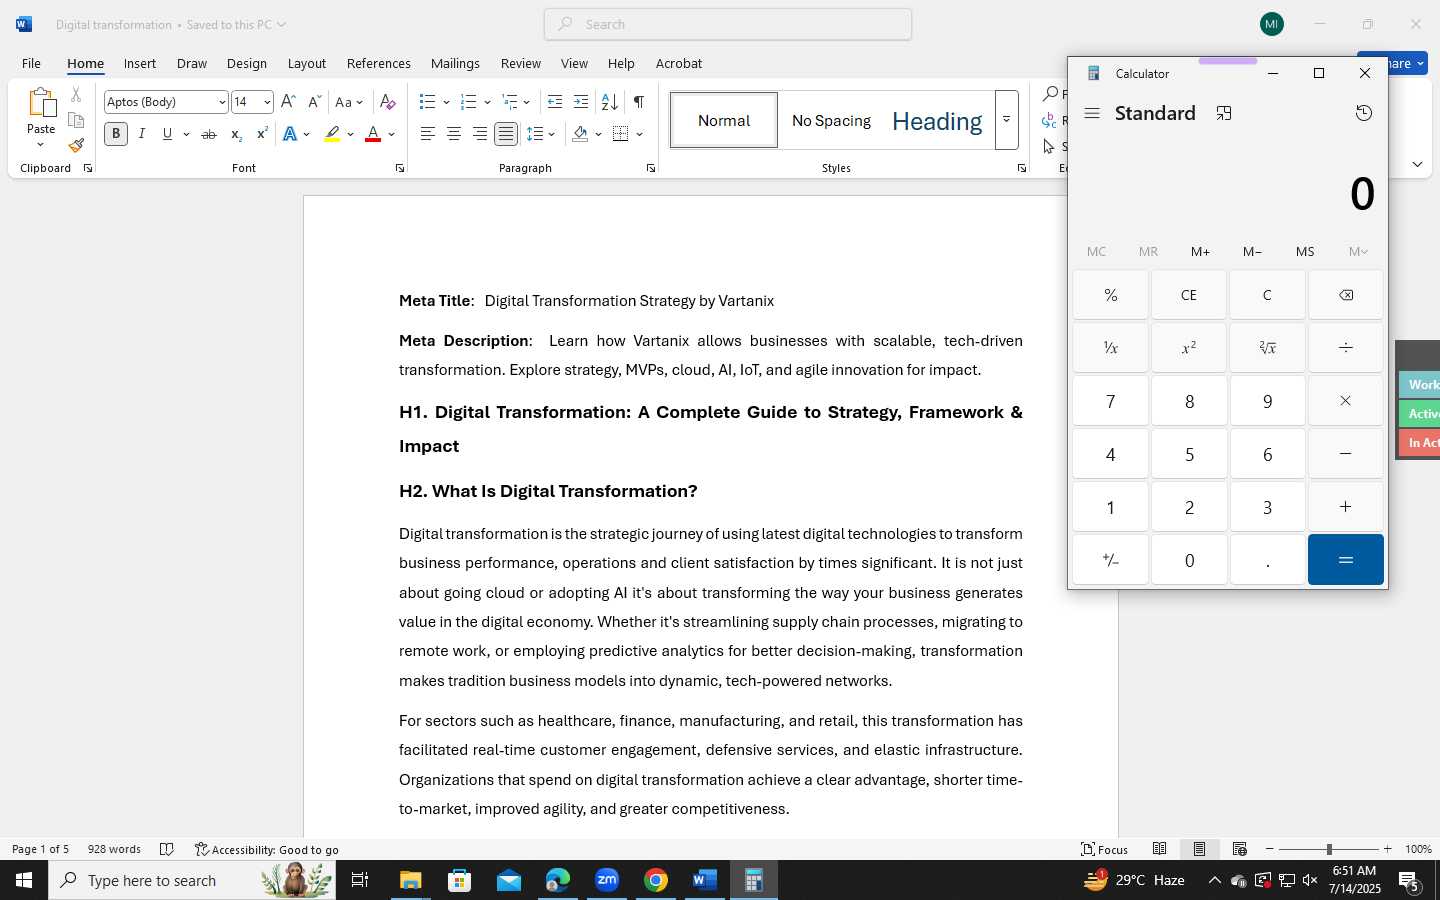Image resolution: width=1440 pixels, height=900 pixels.
Task: Sort paragraph text A to Z
Action: (609, 102)
